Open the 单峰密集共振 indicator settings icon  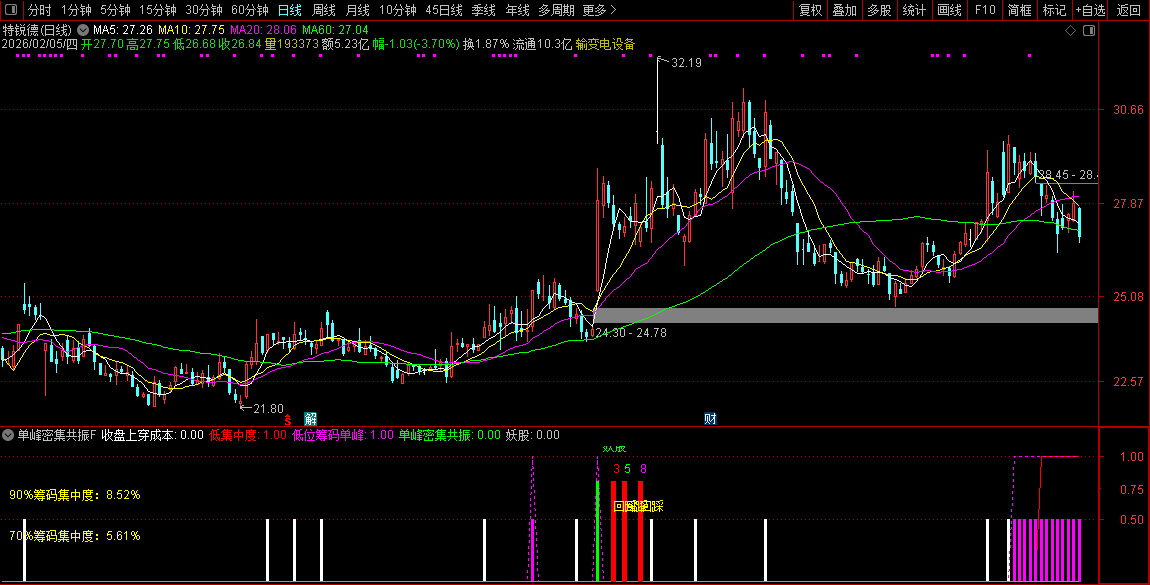point(8,435)
